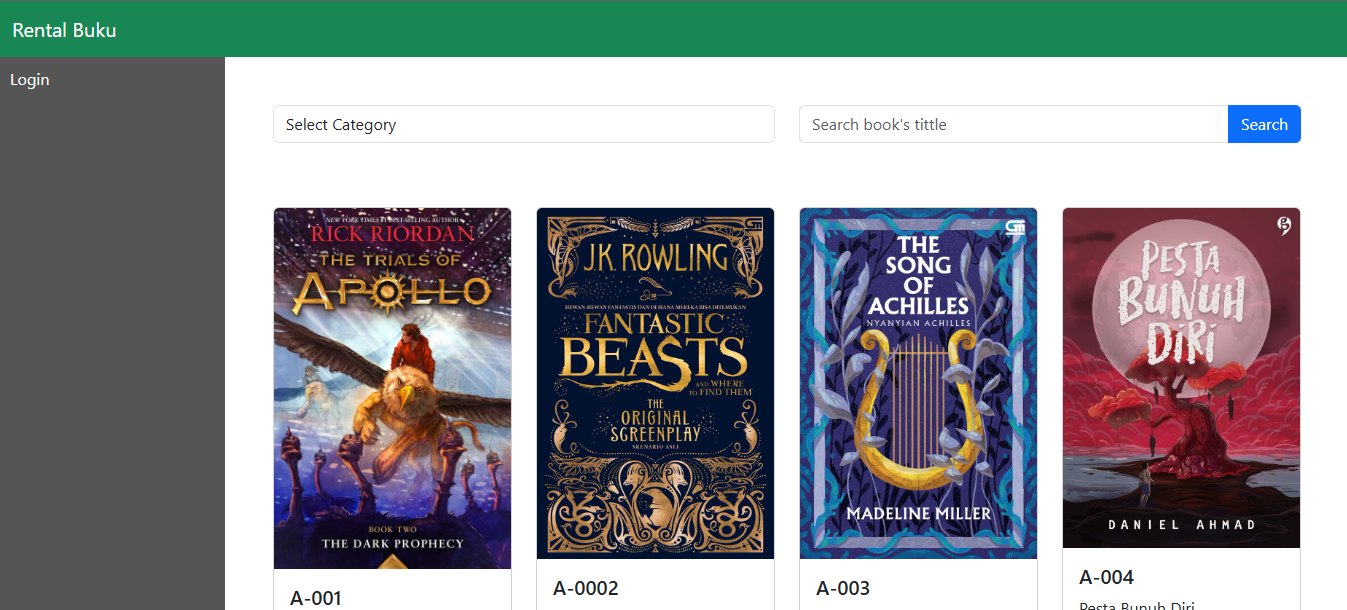Click the Rental Buku brand in navbar
The image size is (1347, 610).
[x=64, y=30]
